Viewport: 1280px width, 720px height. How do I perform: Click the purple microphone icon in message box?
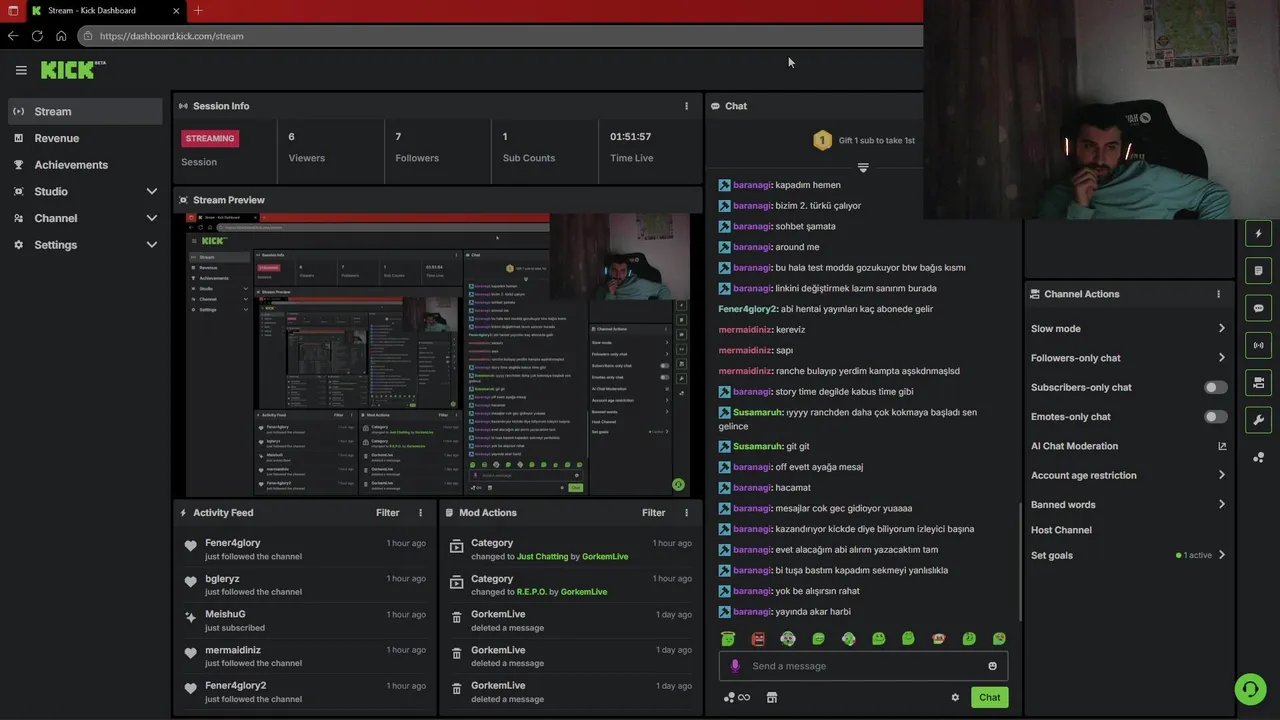(x=735, y=666)
